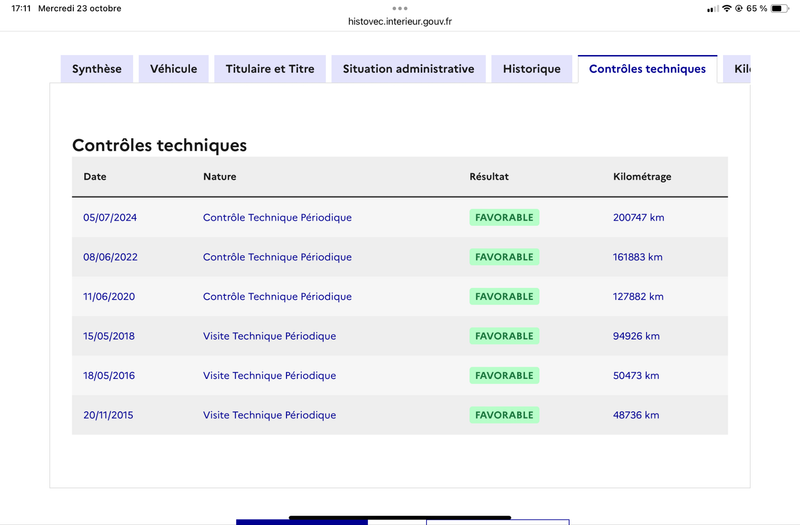Select the date 15/05/2018
The height and width of the screenshot is (525, 800).
[109, 336]
